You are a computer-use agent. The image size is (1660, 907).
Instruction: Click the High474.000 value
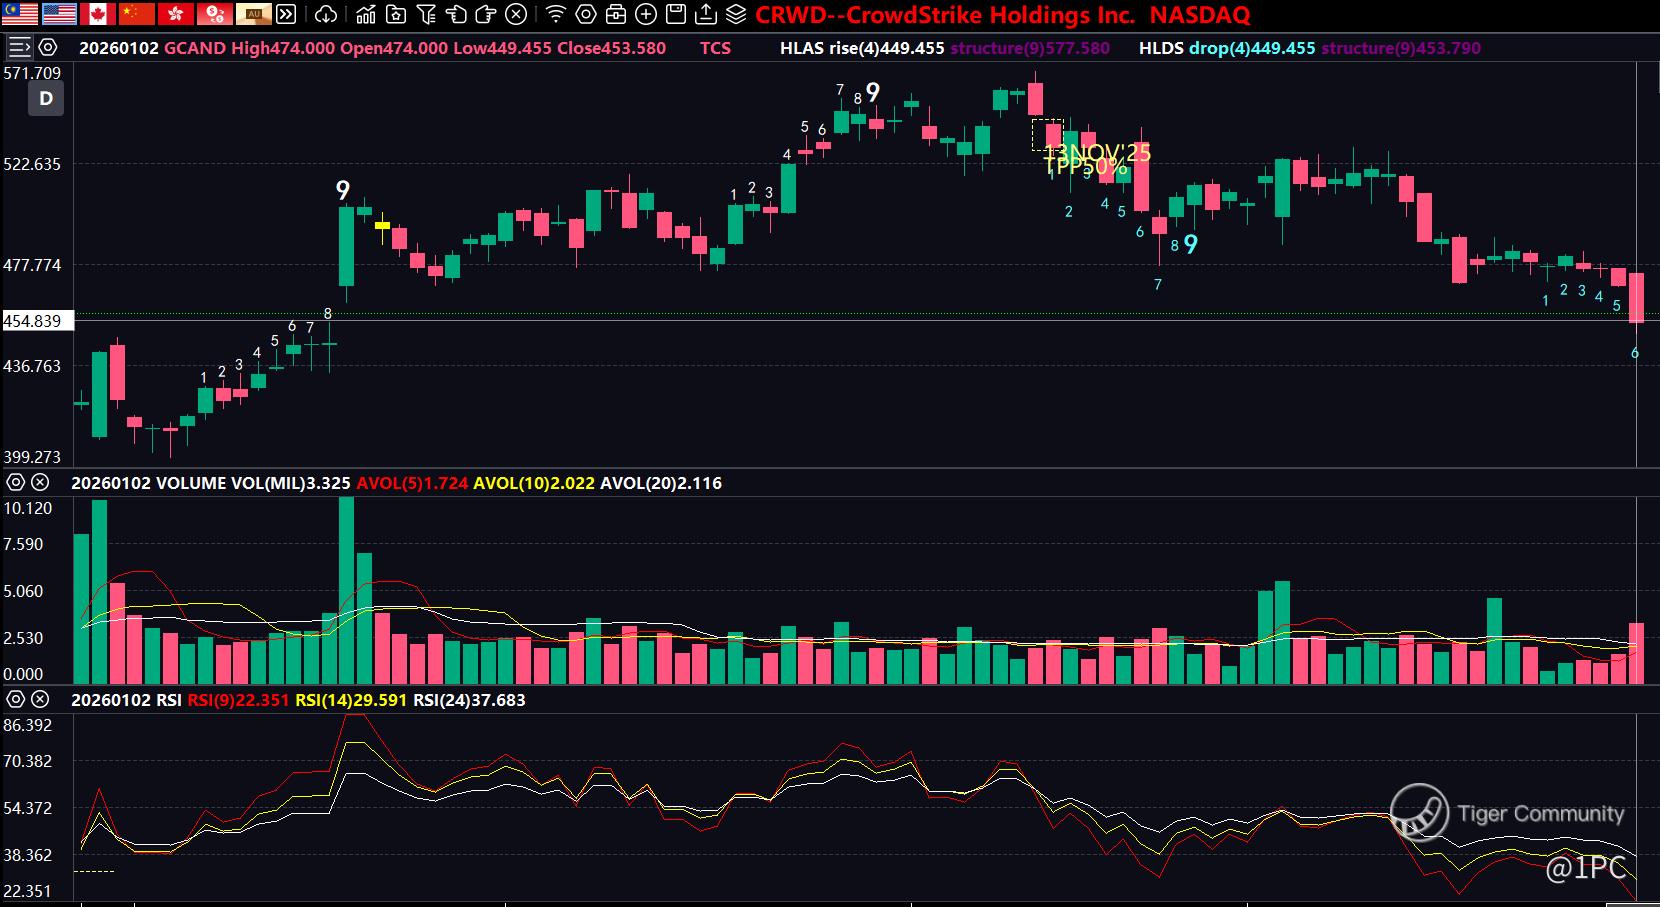[x=283, y=48]
